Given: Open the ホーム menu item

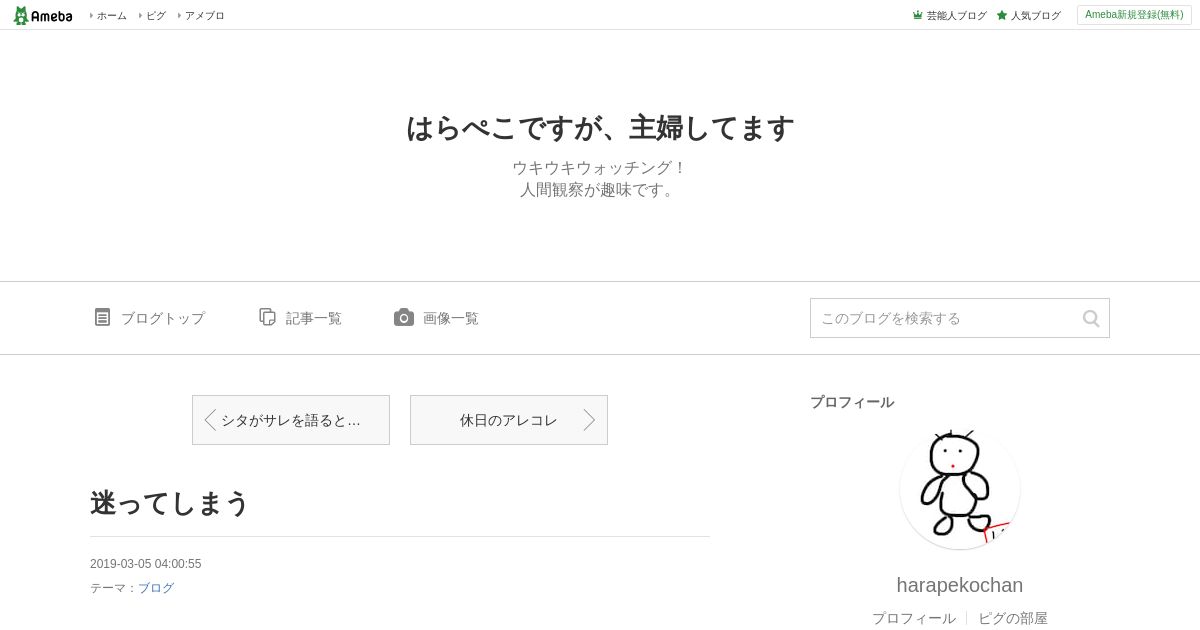Looking at the screenshot, I should click(x=111, y=15).
